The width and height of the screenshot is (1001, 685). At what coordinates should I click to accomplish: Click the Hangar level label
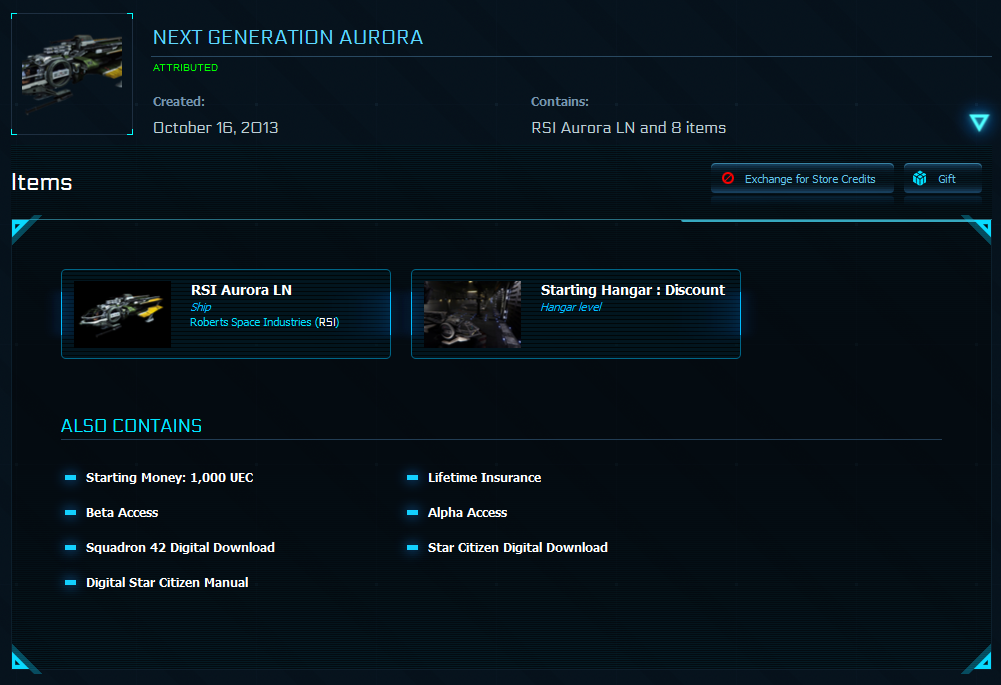[571, 307]
